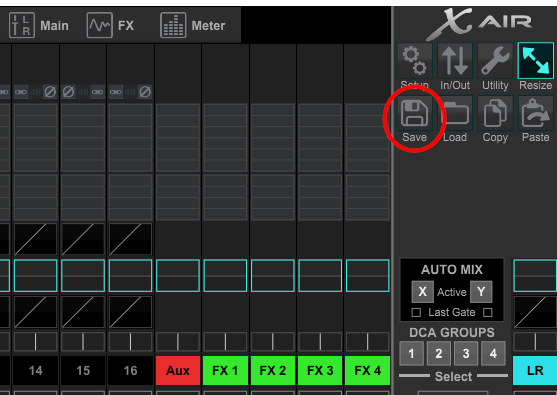Open the gate curve display of channel 14
The image size is (557, 395).
tap(35, 239)
